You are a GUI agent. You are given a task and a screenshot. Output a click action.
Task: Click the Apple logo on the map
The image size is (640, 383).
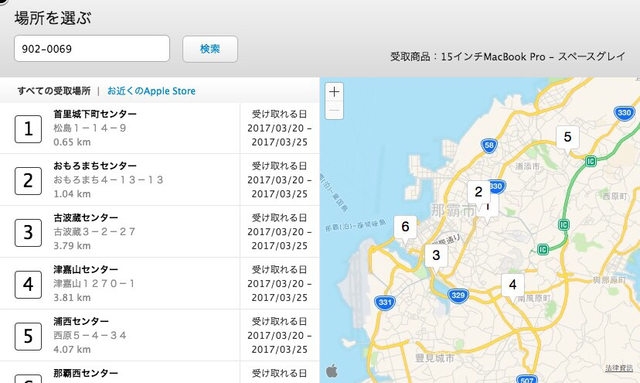[332, 371]
